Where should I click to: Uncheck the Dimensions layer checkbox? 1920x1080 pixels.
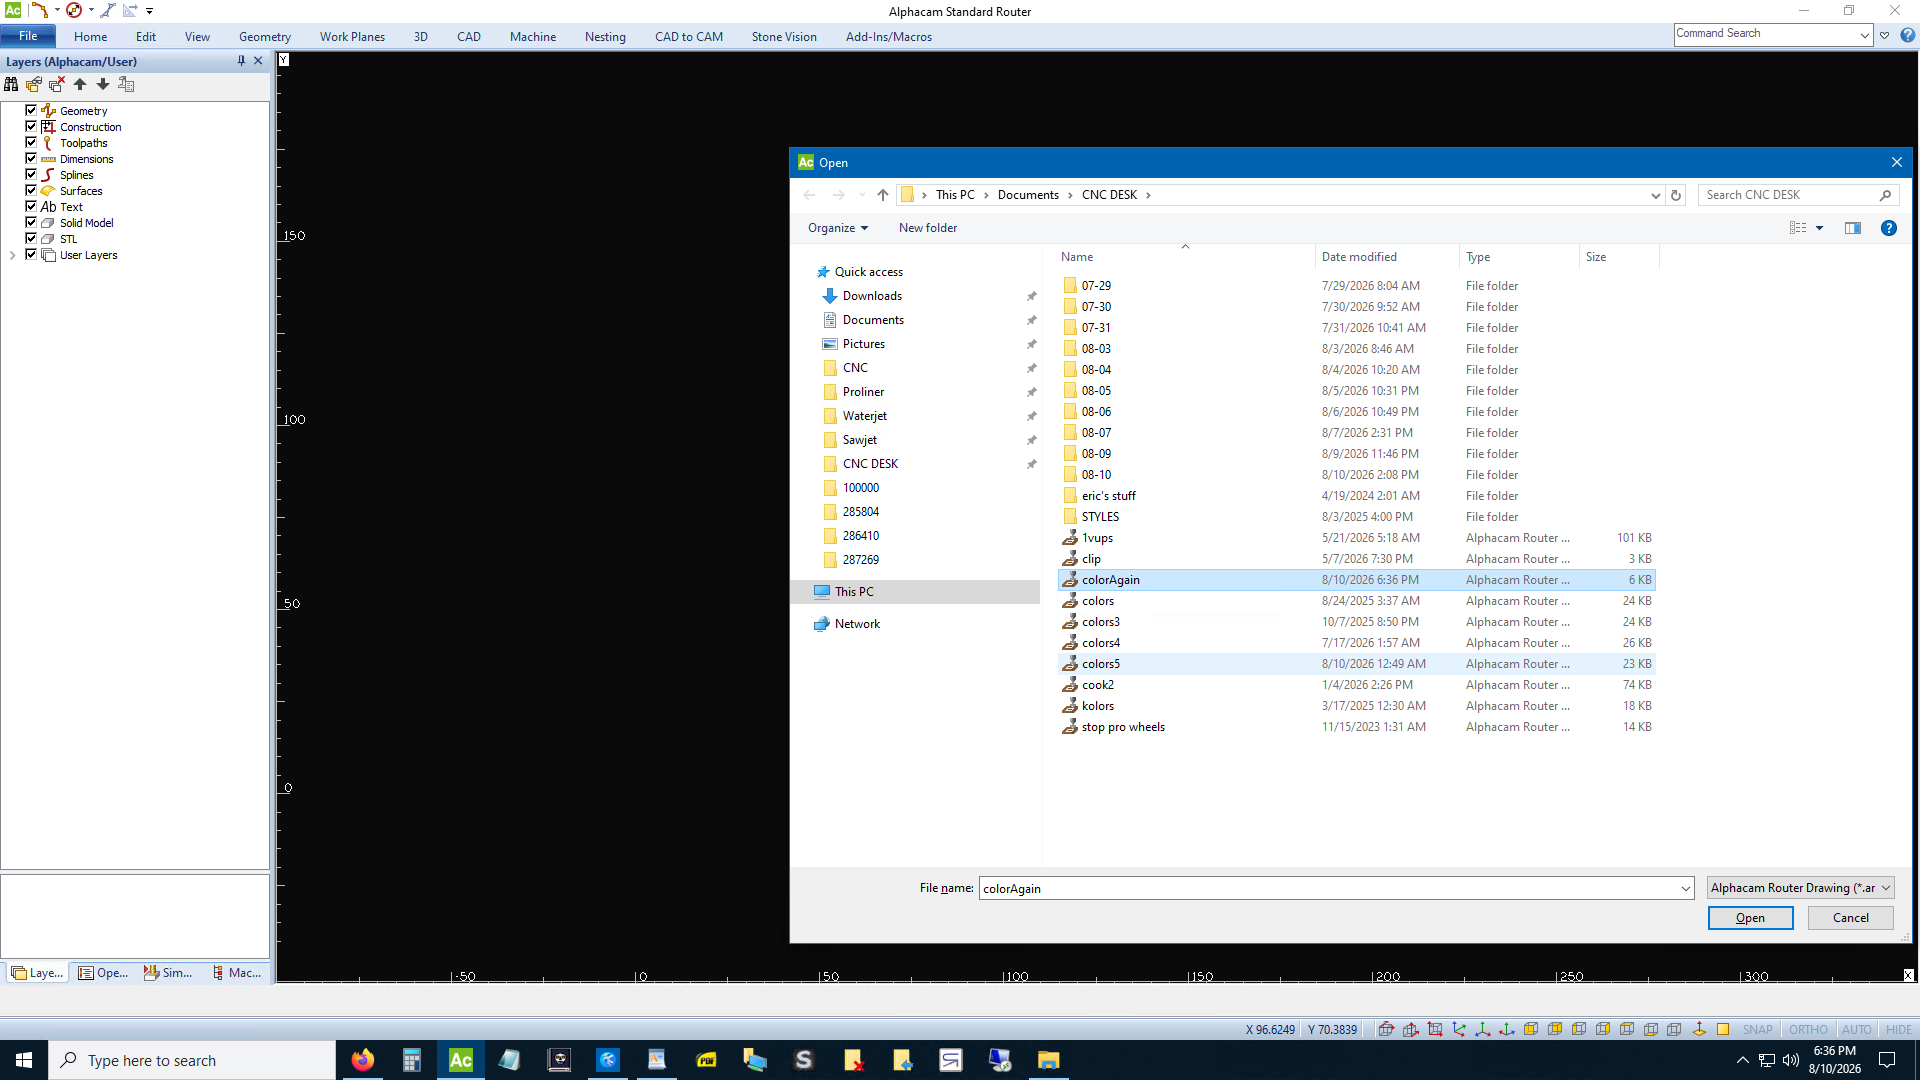point(31,159)
